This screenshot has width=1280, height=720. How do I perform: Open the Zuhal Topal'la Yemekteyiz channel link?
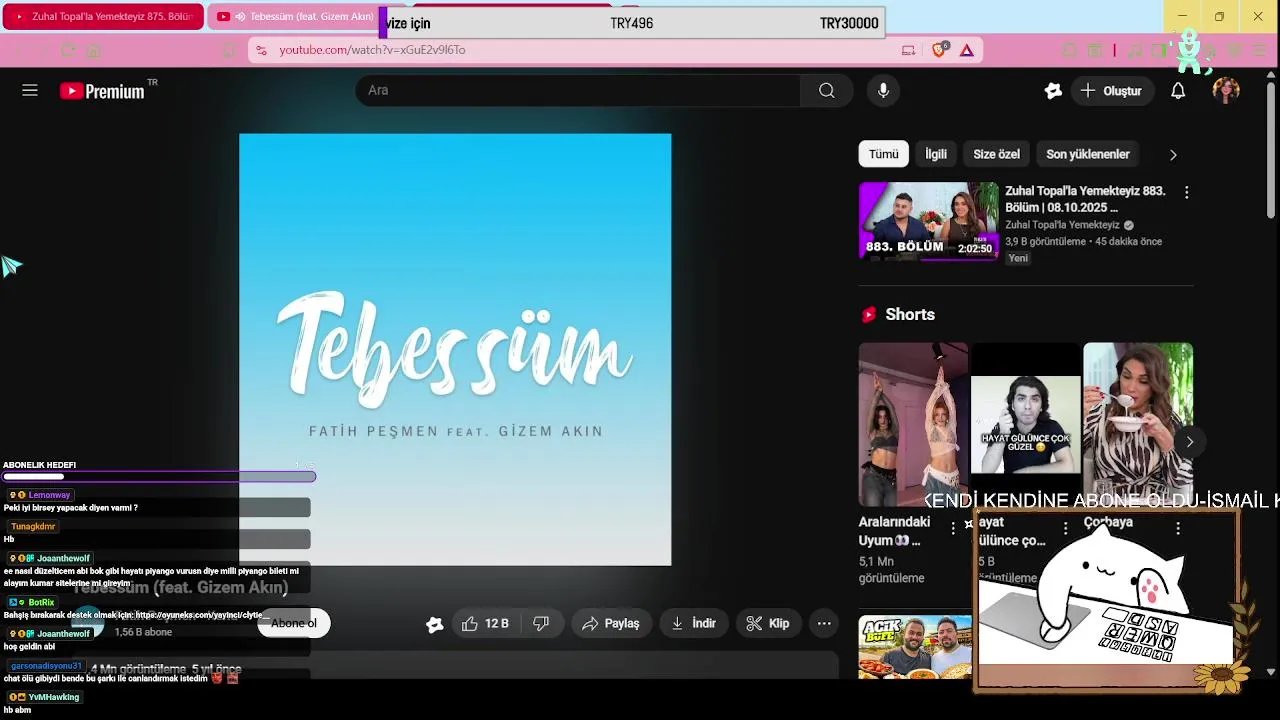[1062, 225]
